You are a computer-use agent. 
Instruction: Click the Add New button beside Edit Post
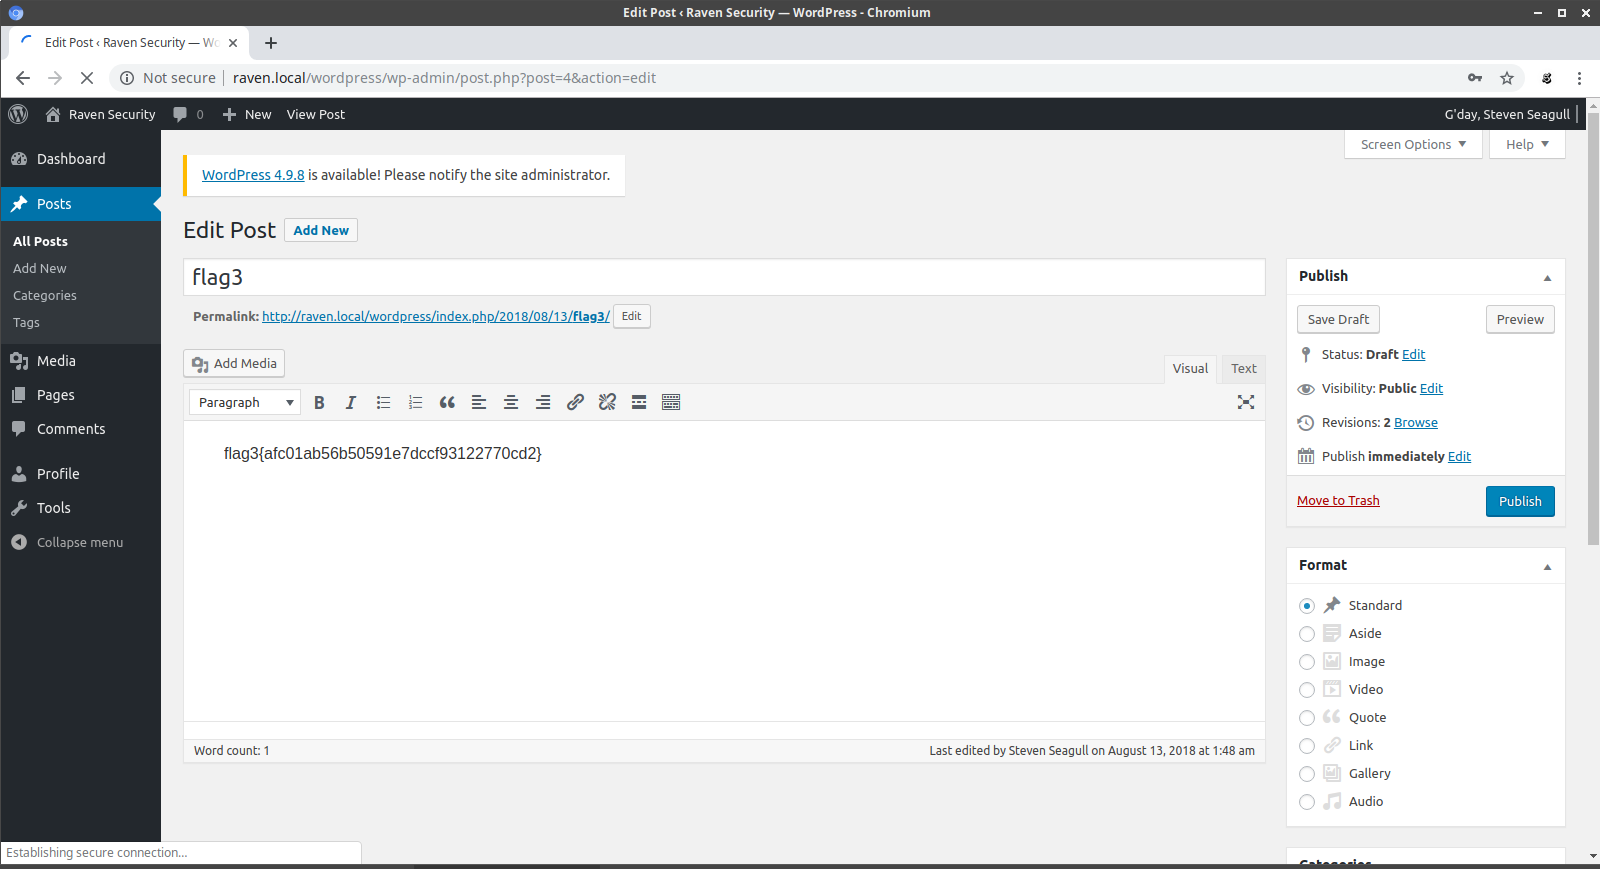[321, 230]
